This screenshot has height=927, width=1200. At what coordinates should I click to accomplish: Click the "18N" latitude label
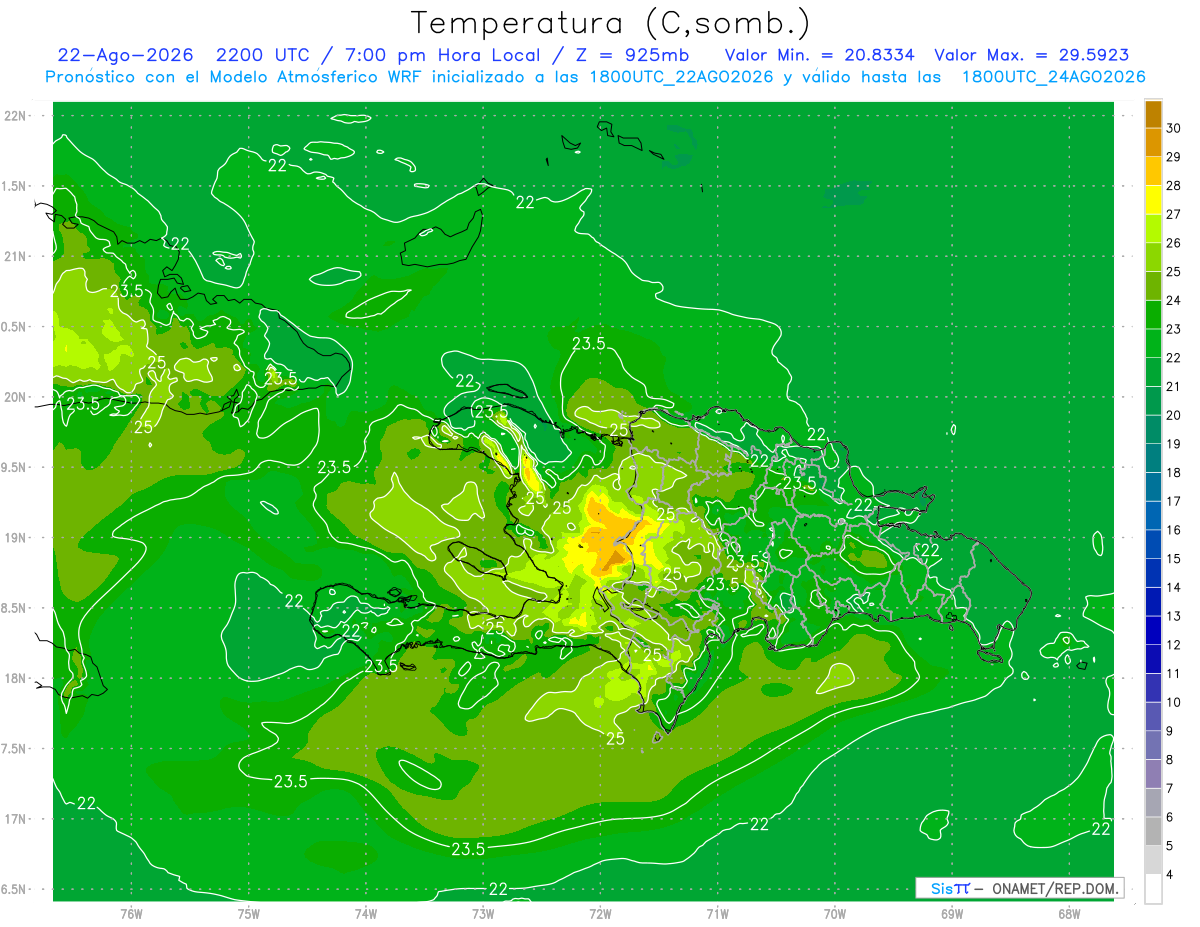(x=16, y=678)
